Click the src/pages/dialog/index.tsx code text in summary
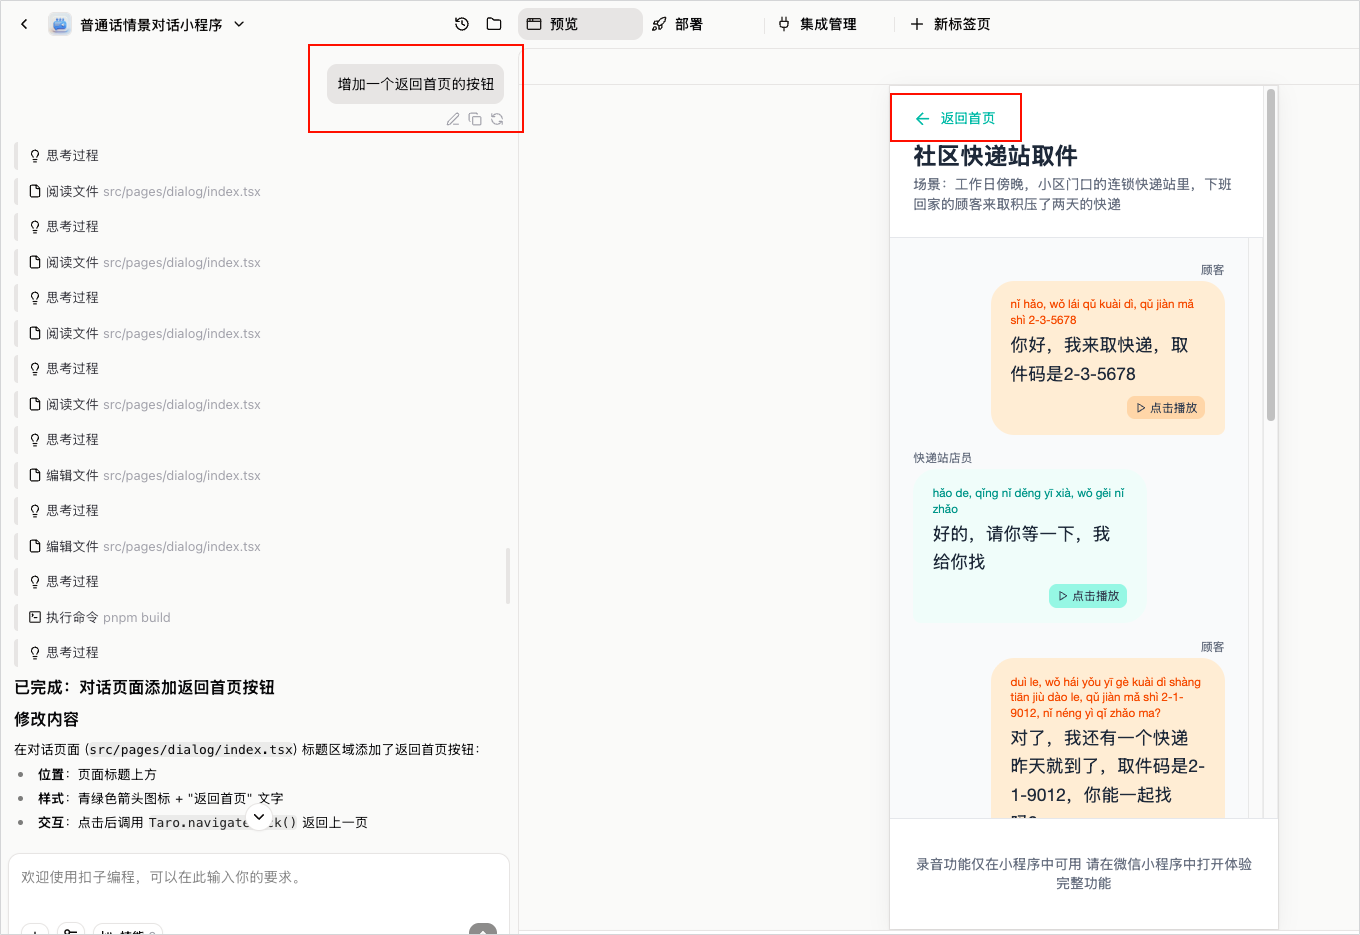Image resolution: width=1360 pixels, height=935 pixels. point(191,750)
